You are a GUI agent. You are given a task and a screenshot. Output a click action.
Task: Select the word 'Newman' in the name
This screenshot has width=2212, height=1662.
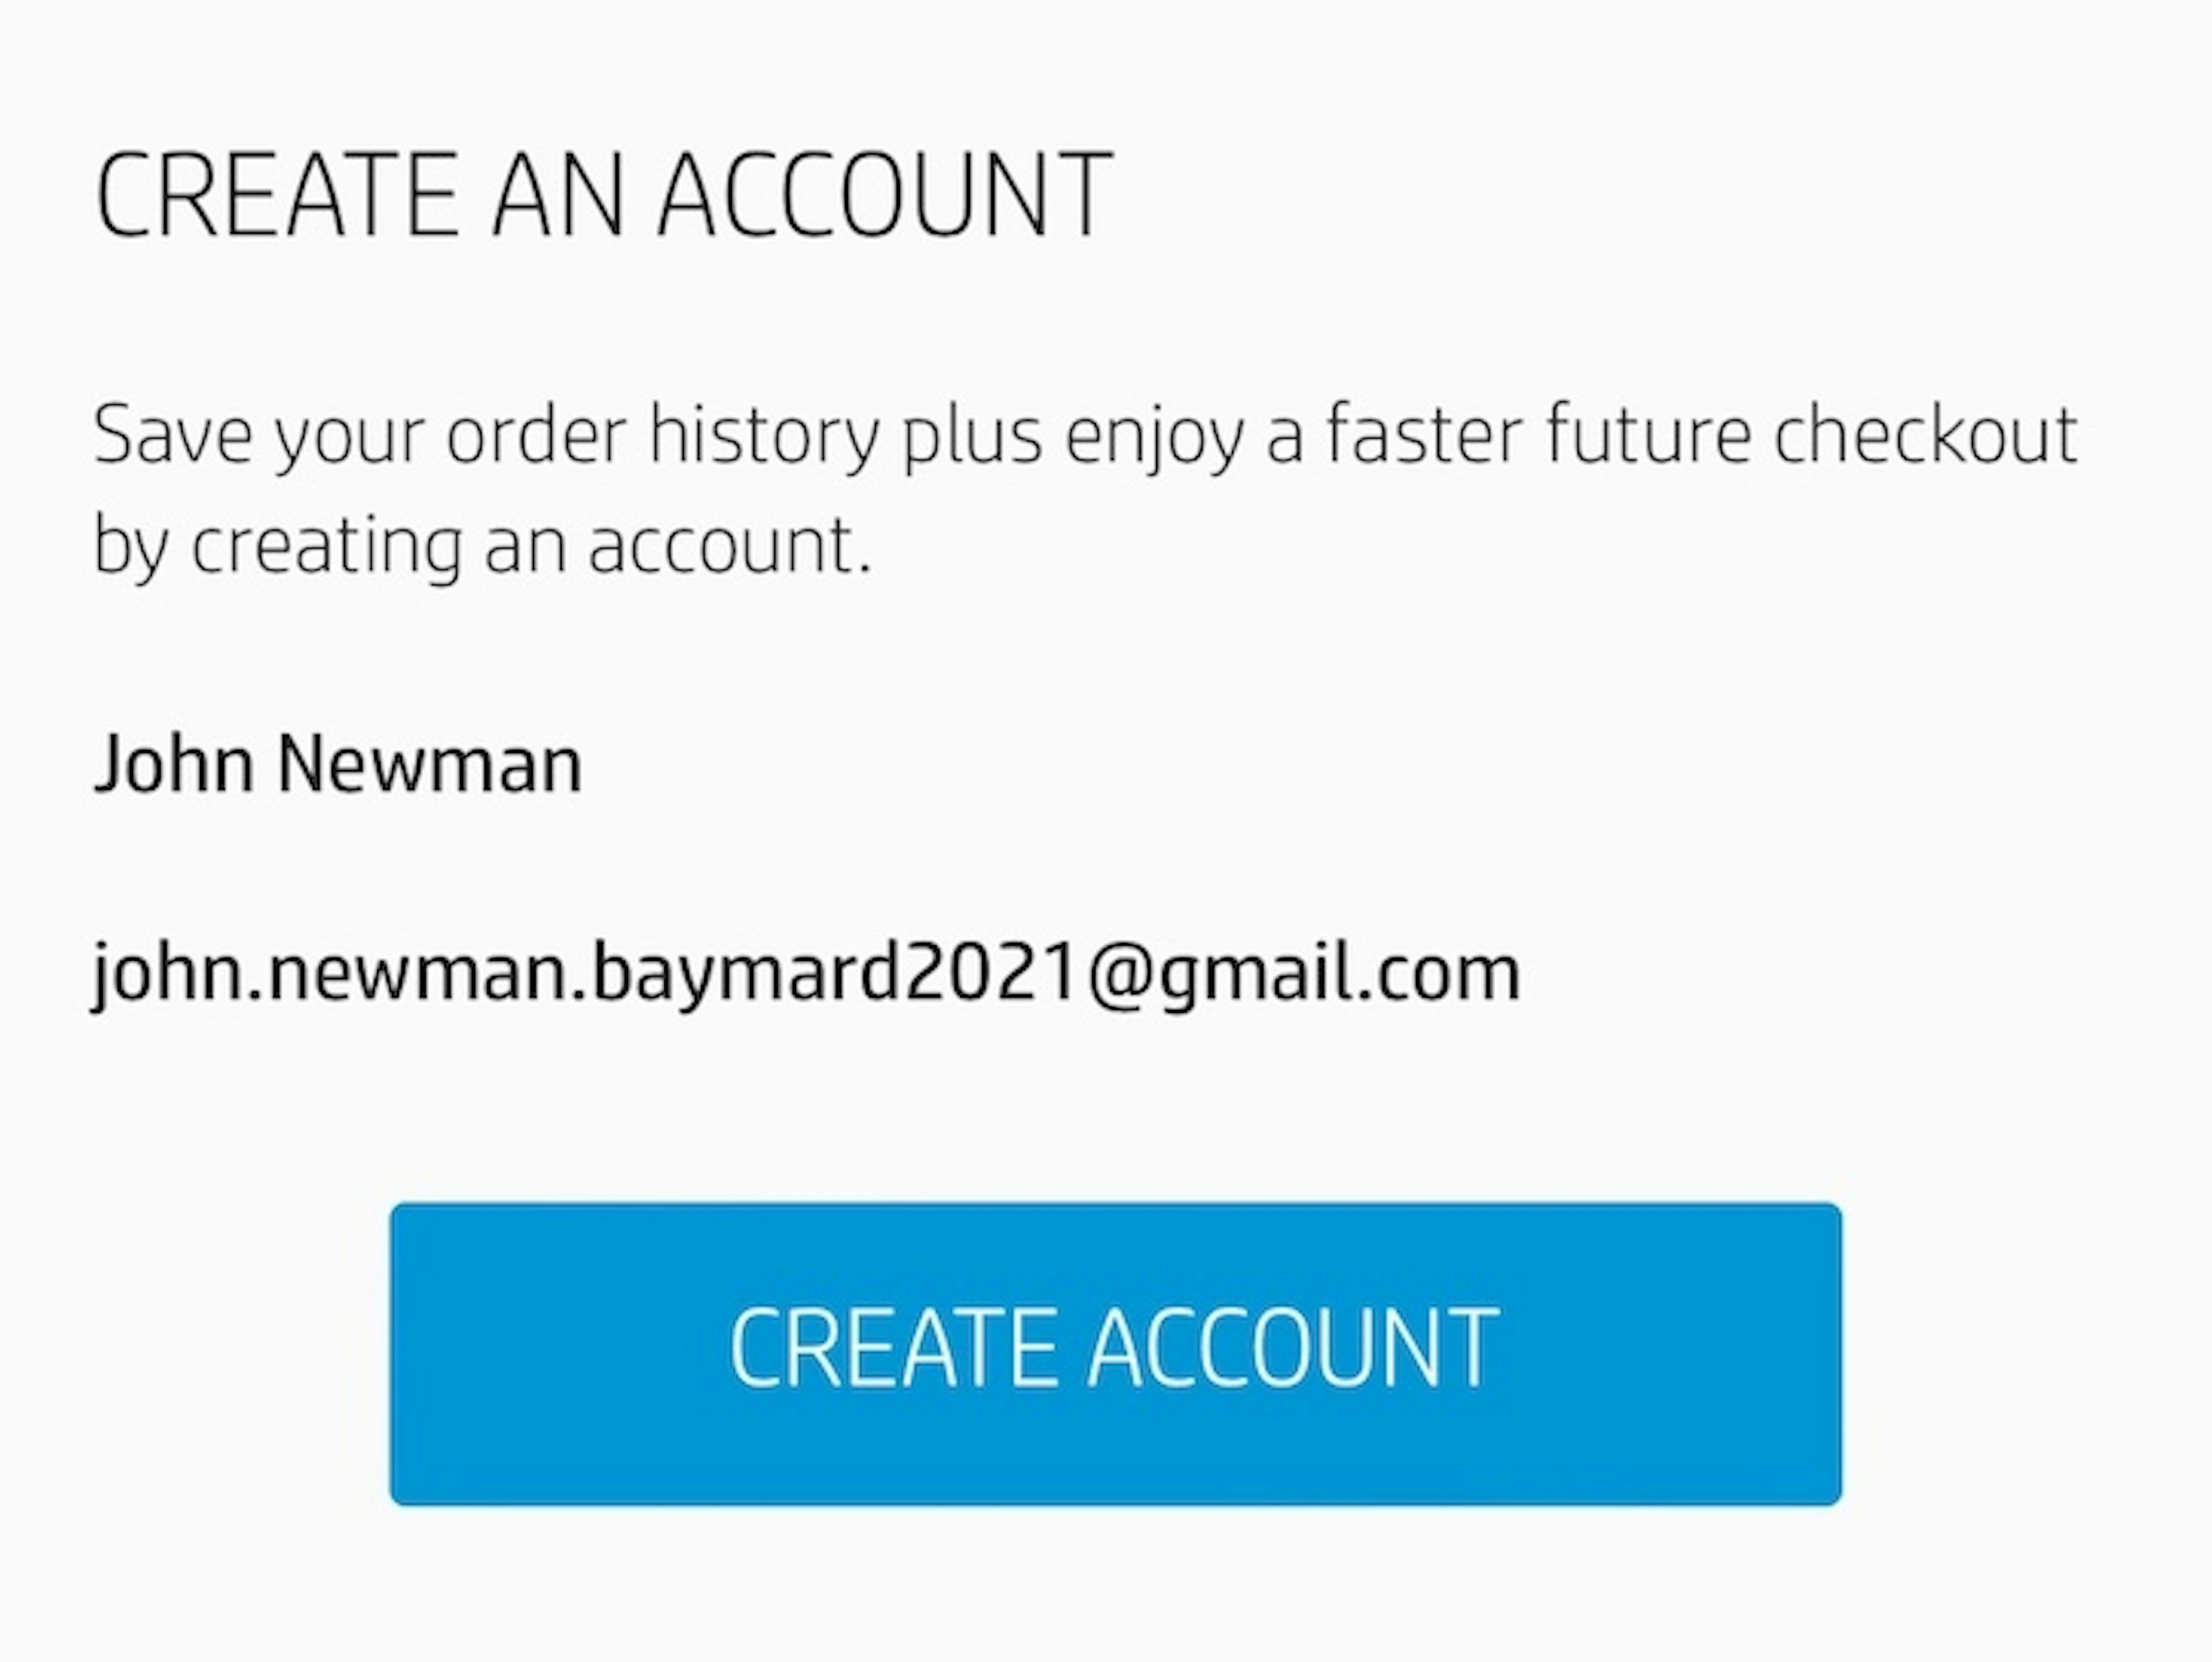tap(430, 765)
